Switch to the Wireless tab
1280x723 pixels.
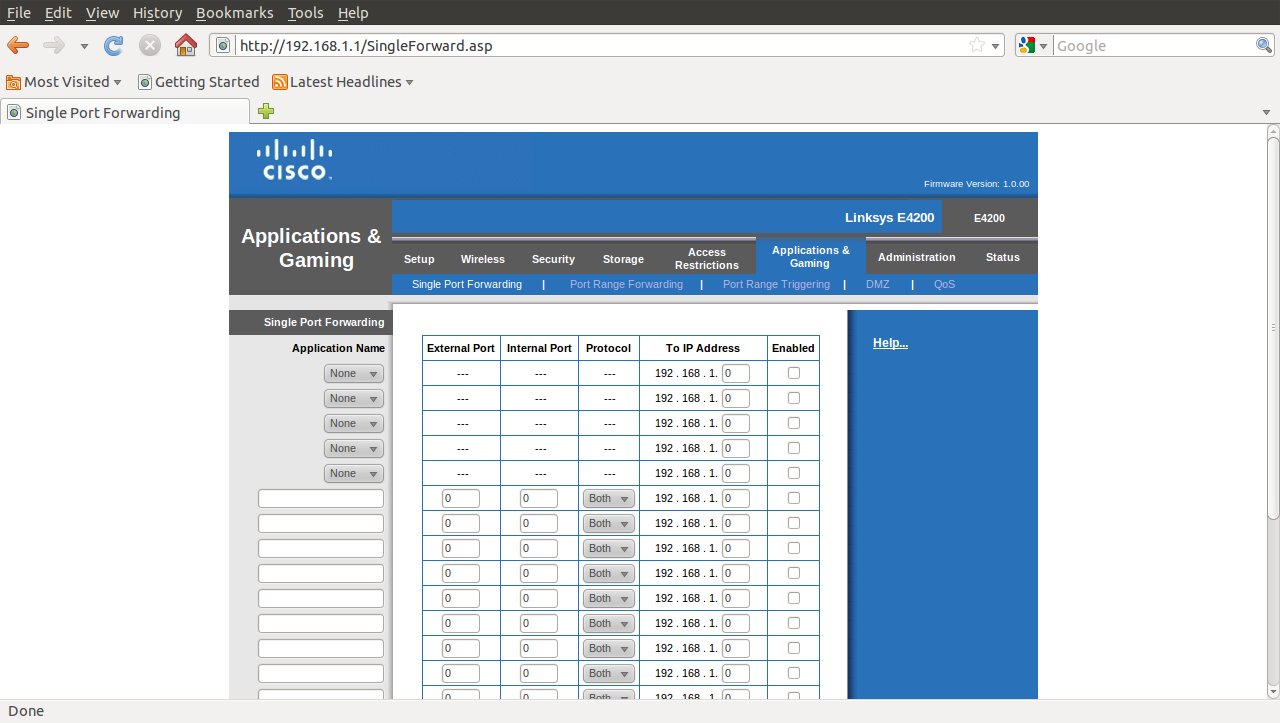pos(482,259)
